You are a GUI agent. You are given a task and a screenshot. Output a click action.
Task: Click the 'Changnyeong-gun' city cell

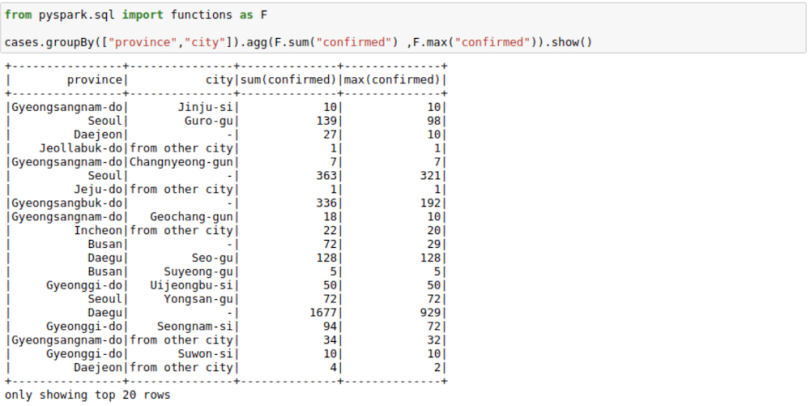click(181, 162)
